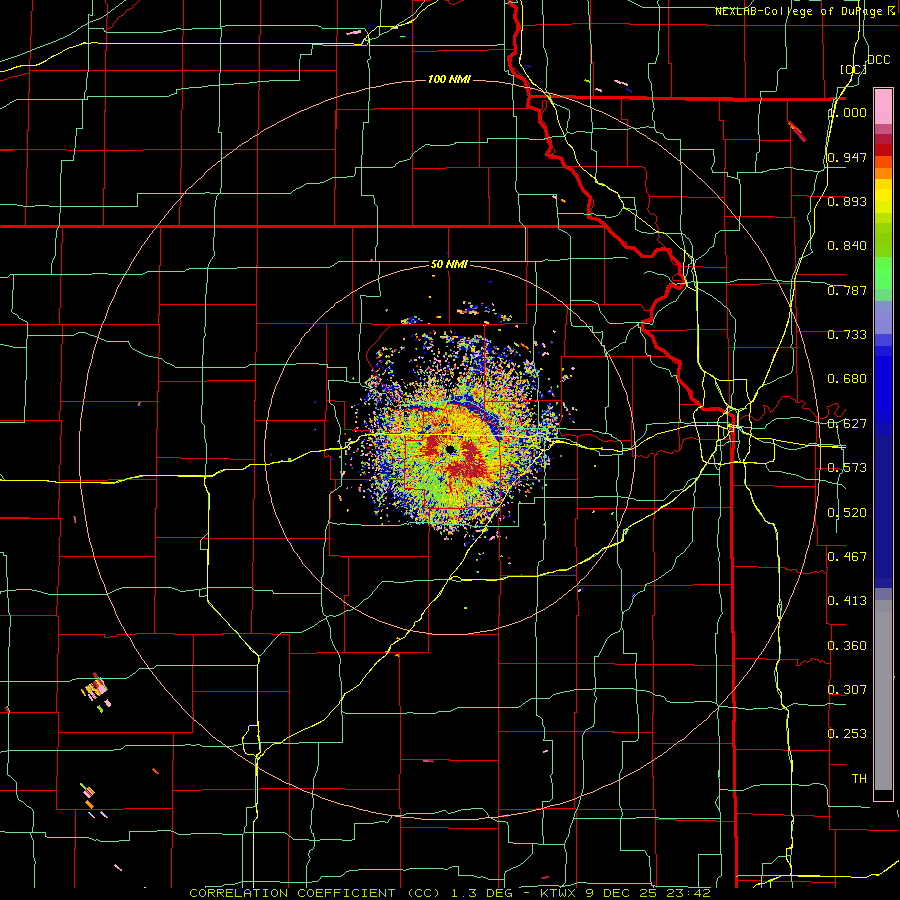
Task: Click the black radar site dot at center
Action: (450, 449)
